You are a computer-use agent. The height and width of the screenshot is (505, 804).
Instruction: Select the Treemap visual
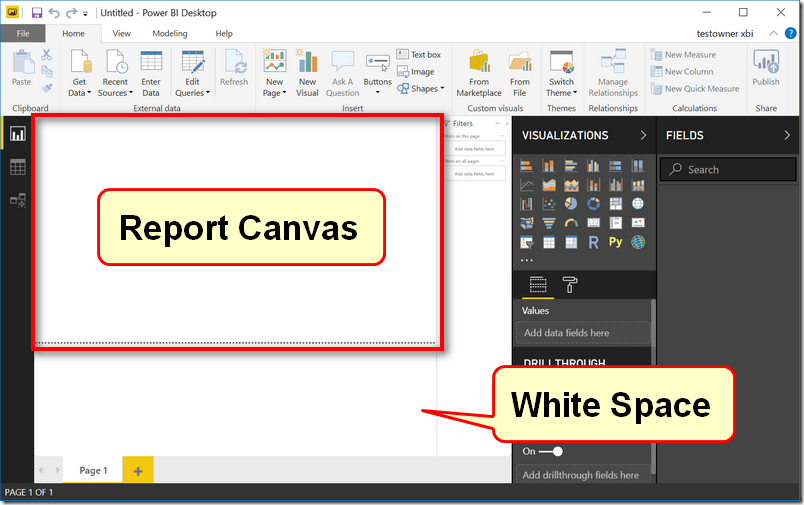[x=615, y=204]
